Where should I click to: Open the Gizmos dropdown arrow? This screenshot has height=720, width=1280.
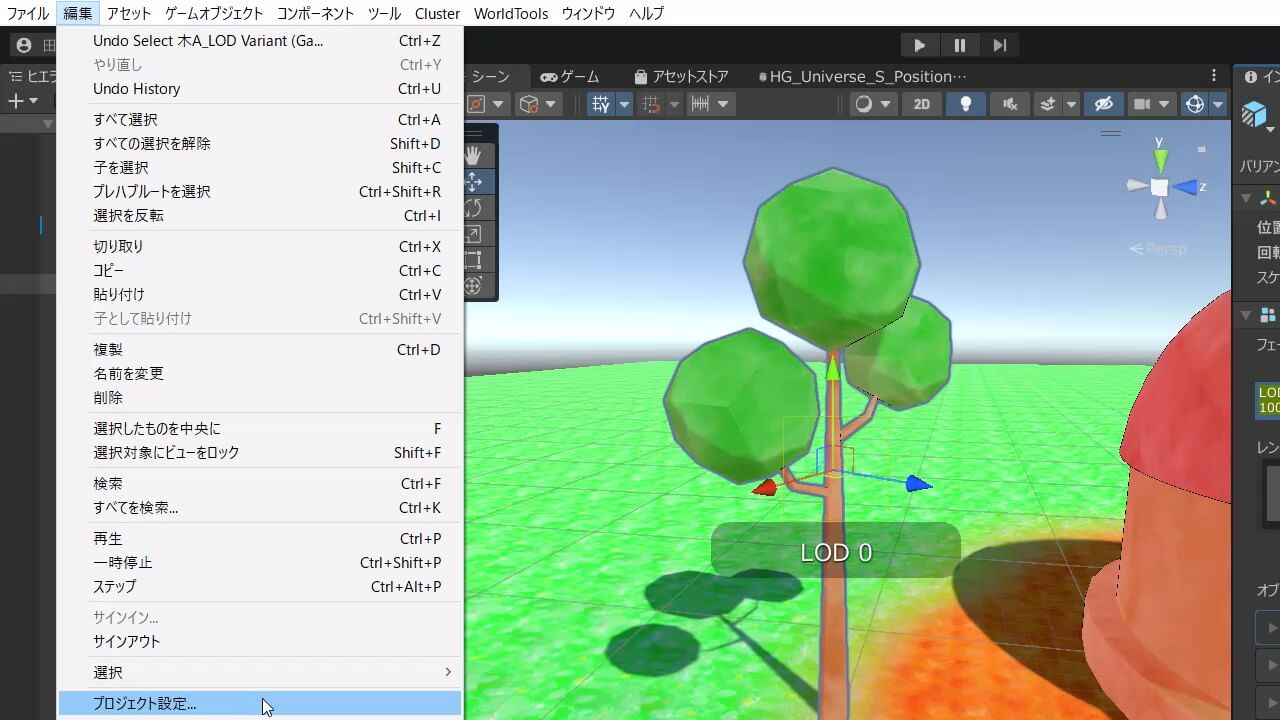point(1218,103)
